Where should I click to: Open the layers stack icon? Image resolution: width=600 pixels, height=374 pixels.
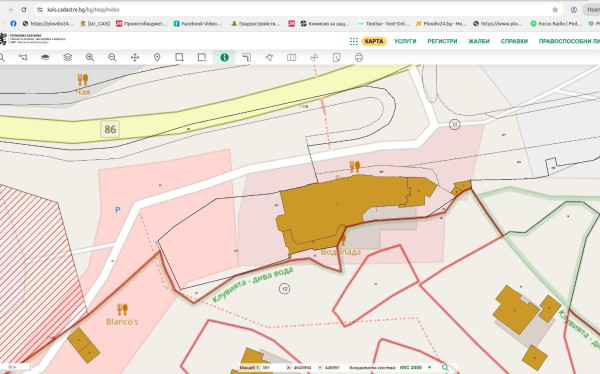point(67,57)
